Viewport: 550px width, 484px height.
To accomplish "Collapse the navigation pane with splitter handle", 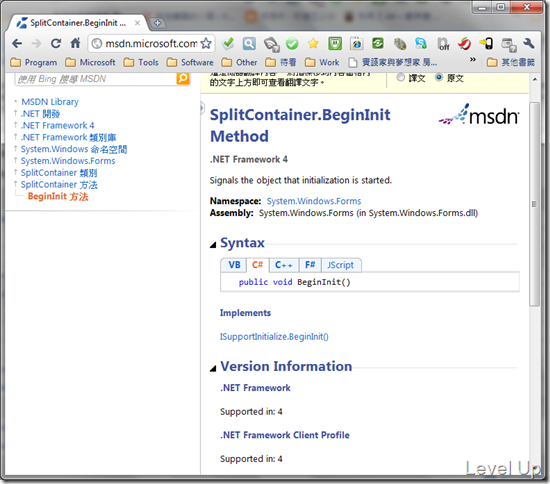I will [202, 108].
